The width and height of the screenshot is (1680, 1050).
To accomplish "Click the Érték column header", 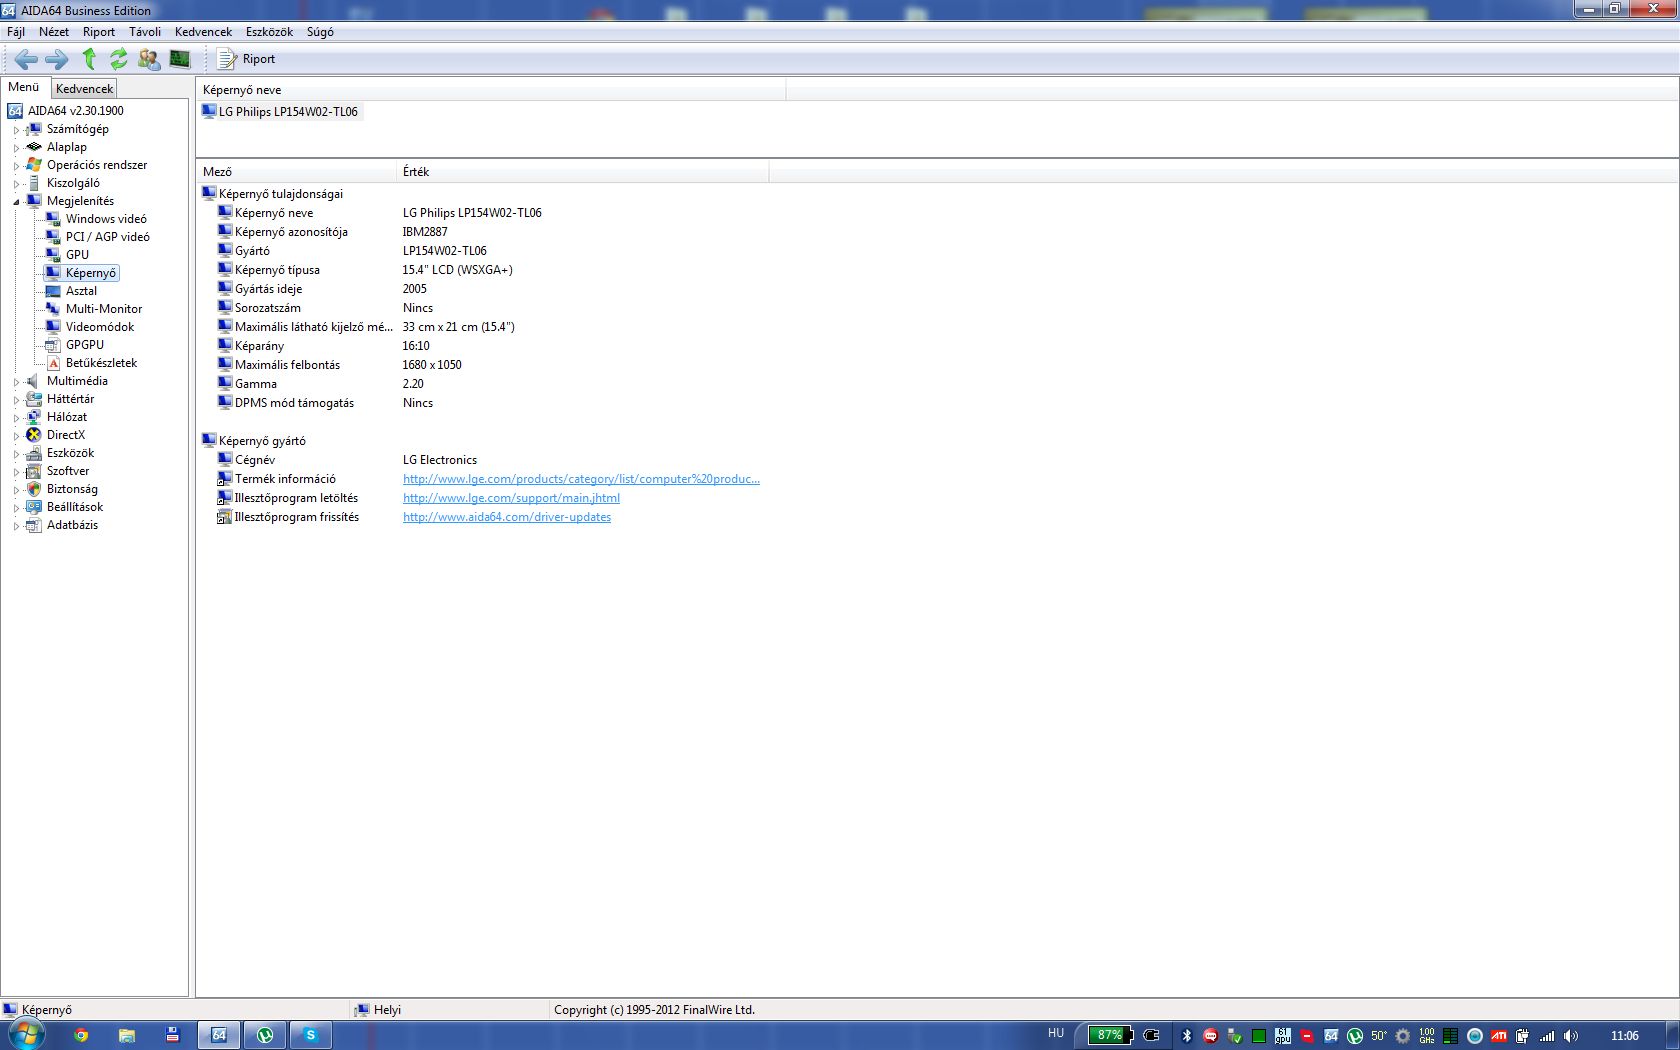I will click(583, 172).
